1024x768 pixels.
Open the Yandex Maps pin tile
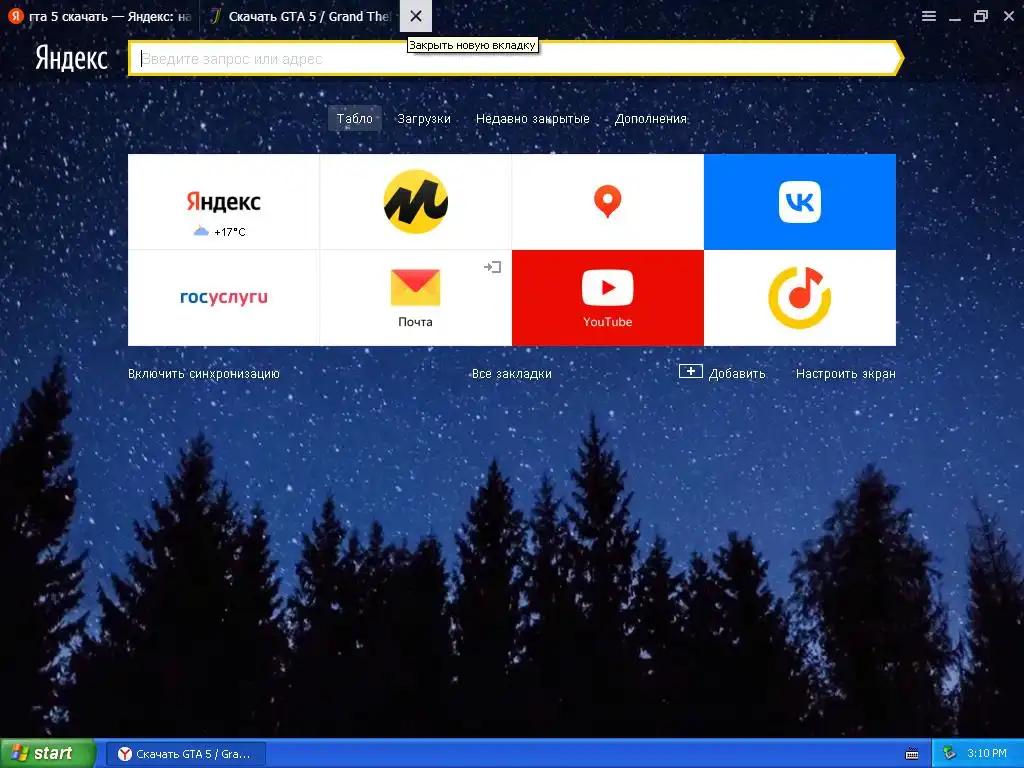(x=607, y=202)
